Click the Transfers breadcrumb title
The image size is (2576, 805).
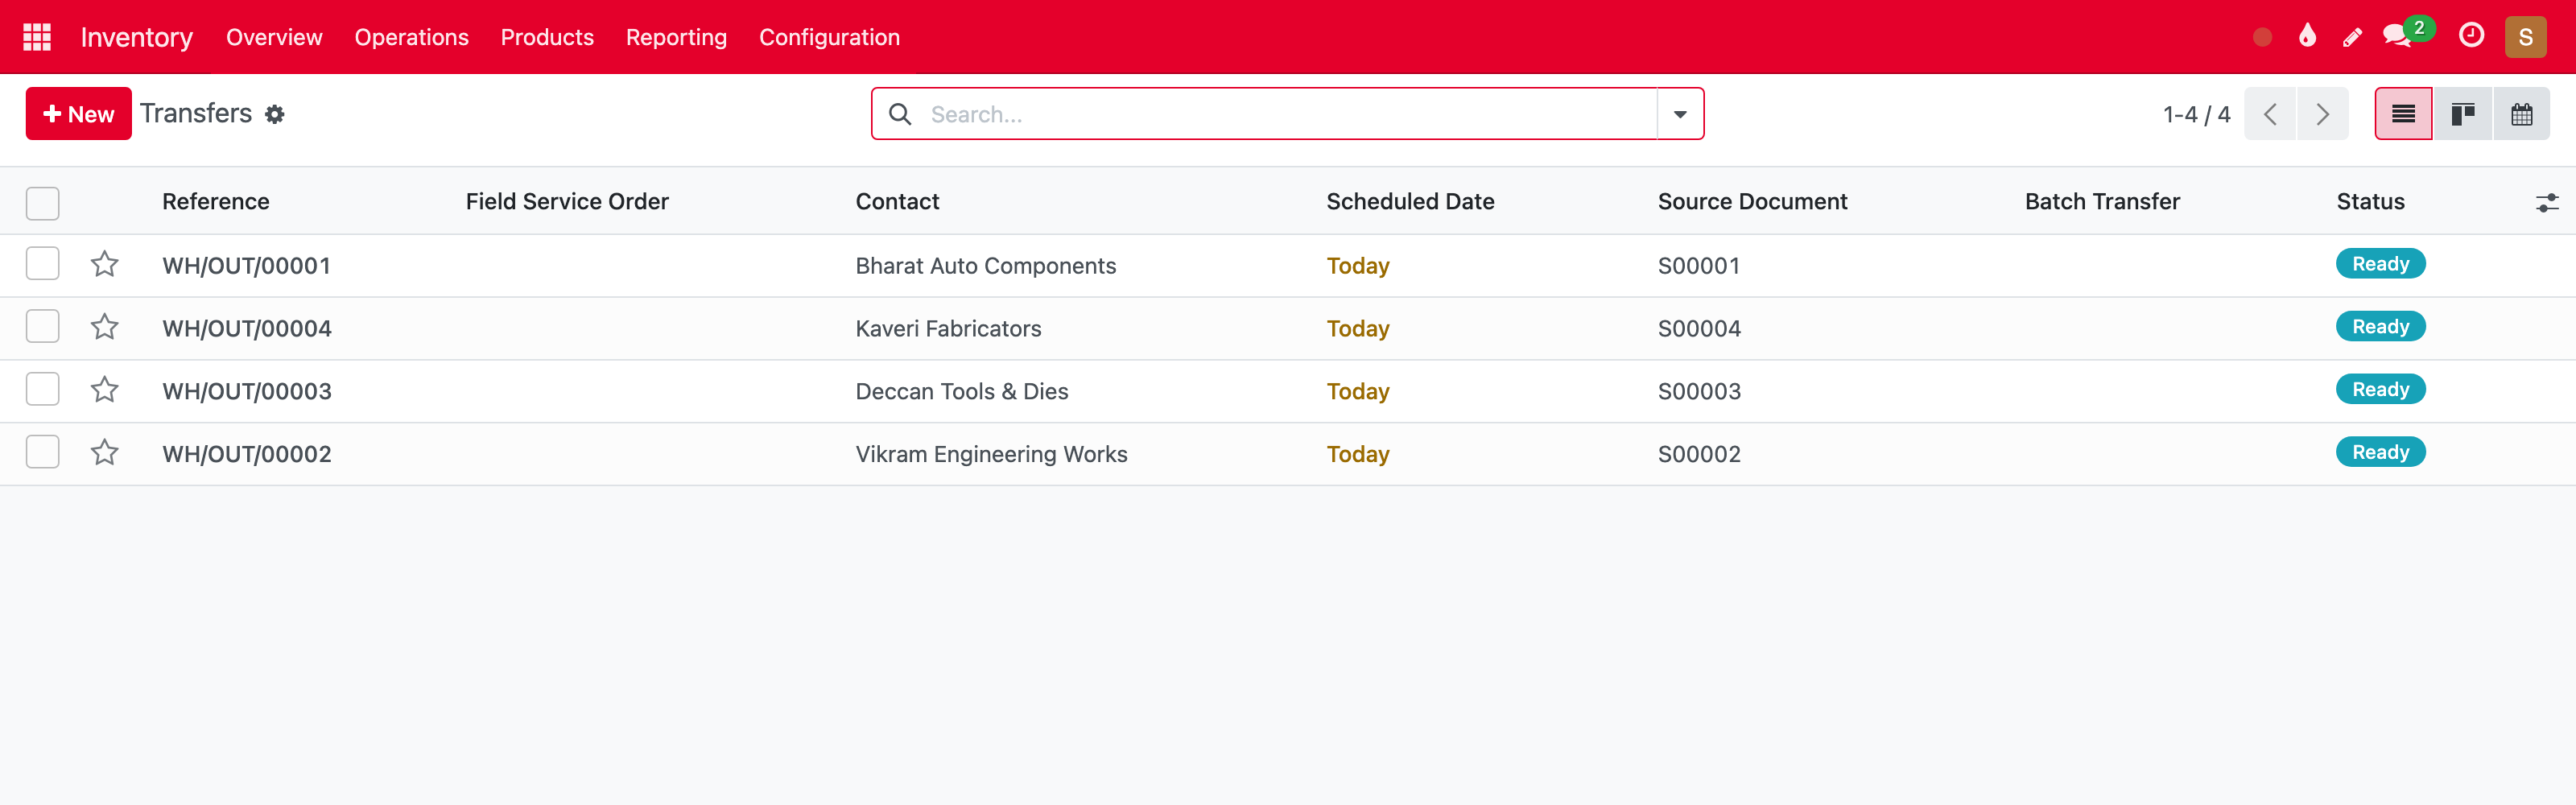coord(196,113)
